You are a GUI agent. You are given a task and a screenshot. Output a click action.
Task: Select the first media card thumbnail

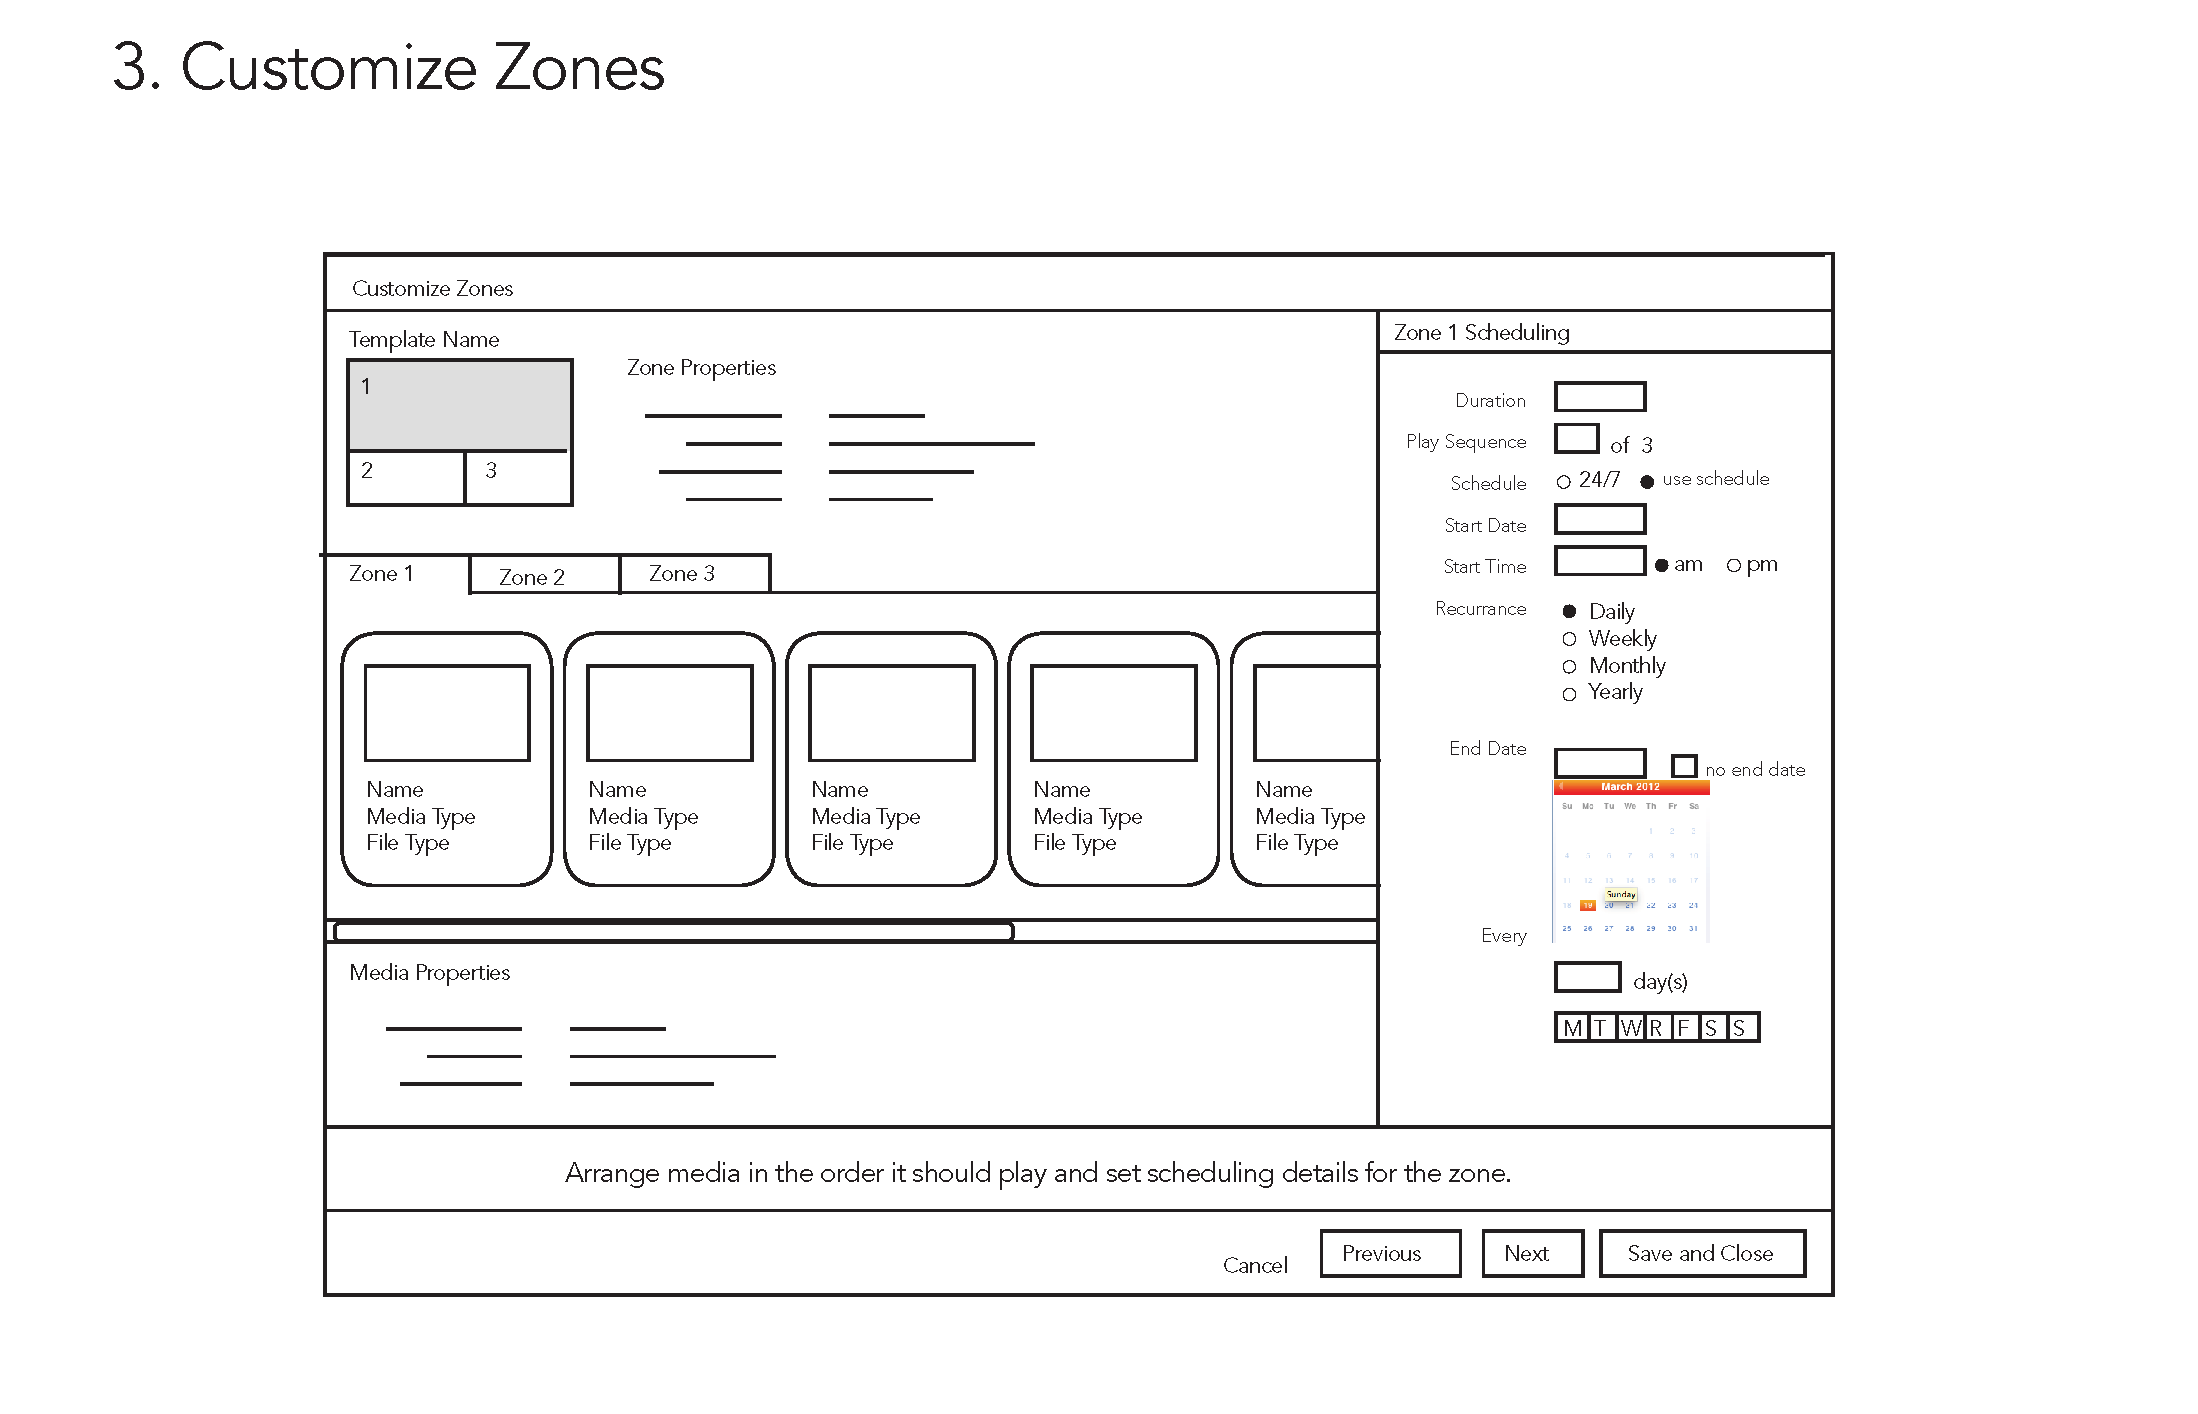[x=447, y=713]
